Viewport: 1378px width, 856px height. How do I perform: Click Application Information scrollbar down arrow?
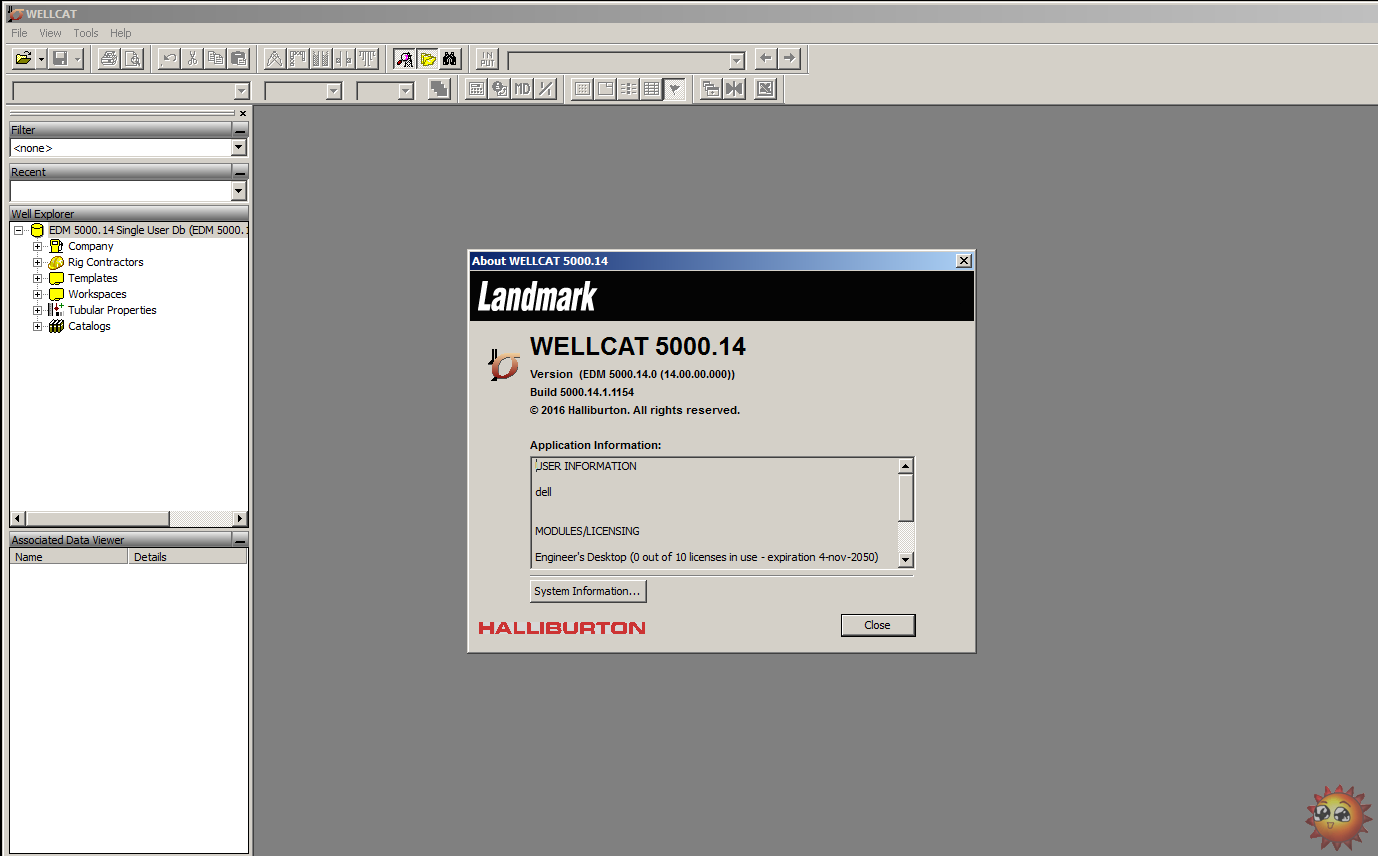pyautogui.click(x=905, y=560)
